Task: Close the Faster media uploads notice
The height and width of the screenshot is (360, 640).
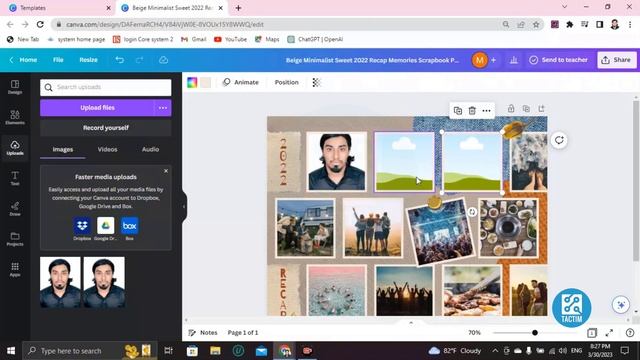Action: point(166,171)
